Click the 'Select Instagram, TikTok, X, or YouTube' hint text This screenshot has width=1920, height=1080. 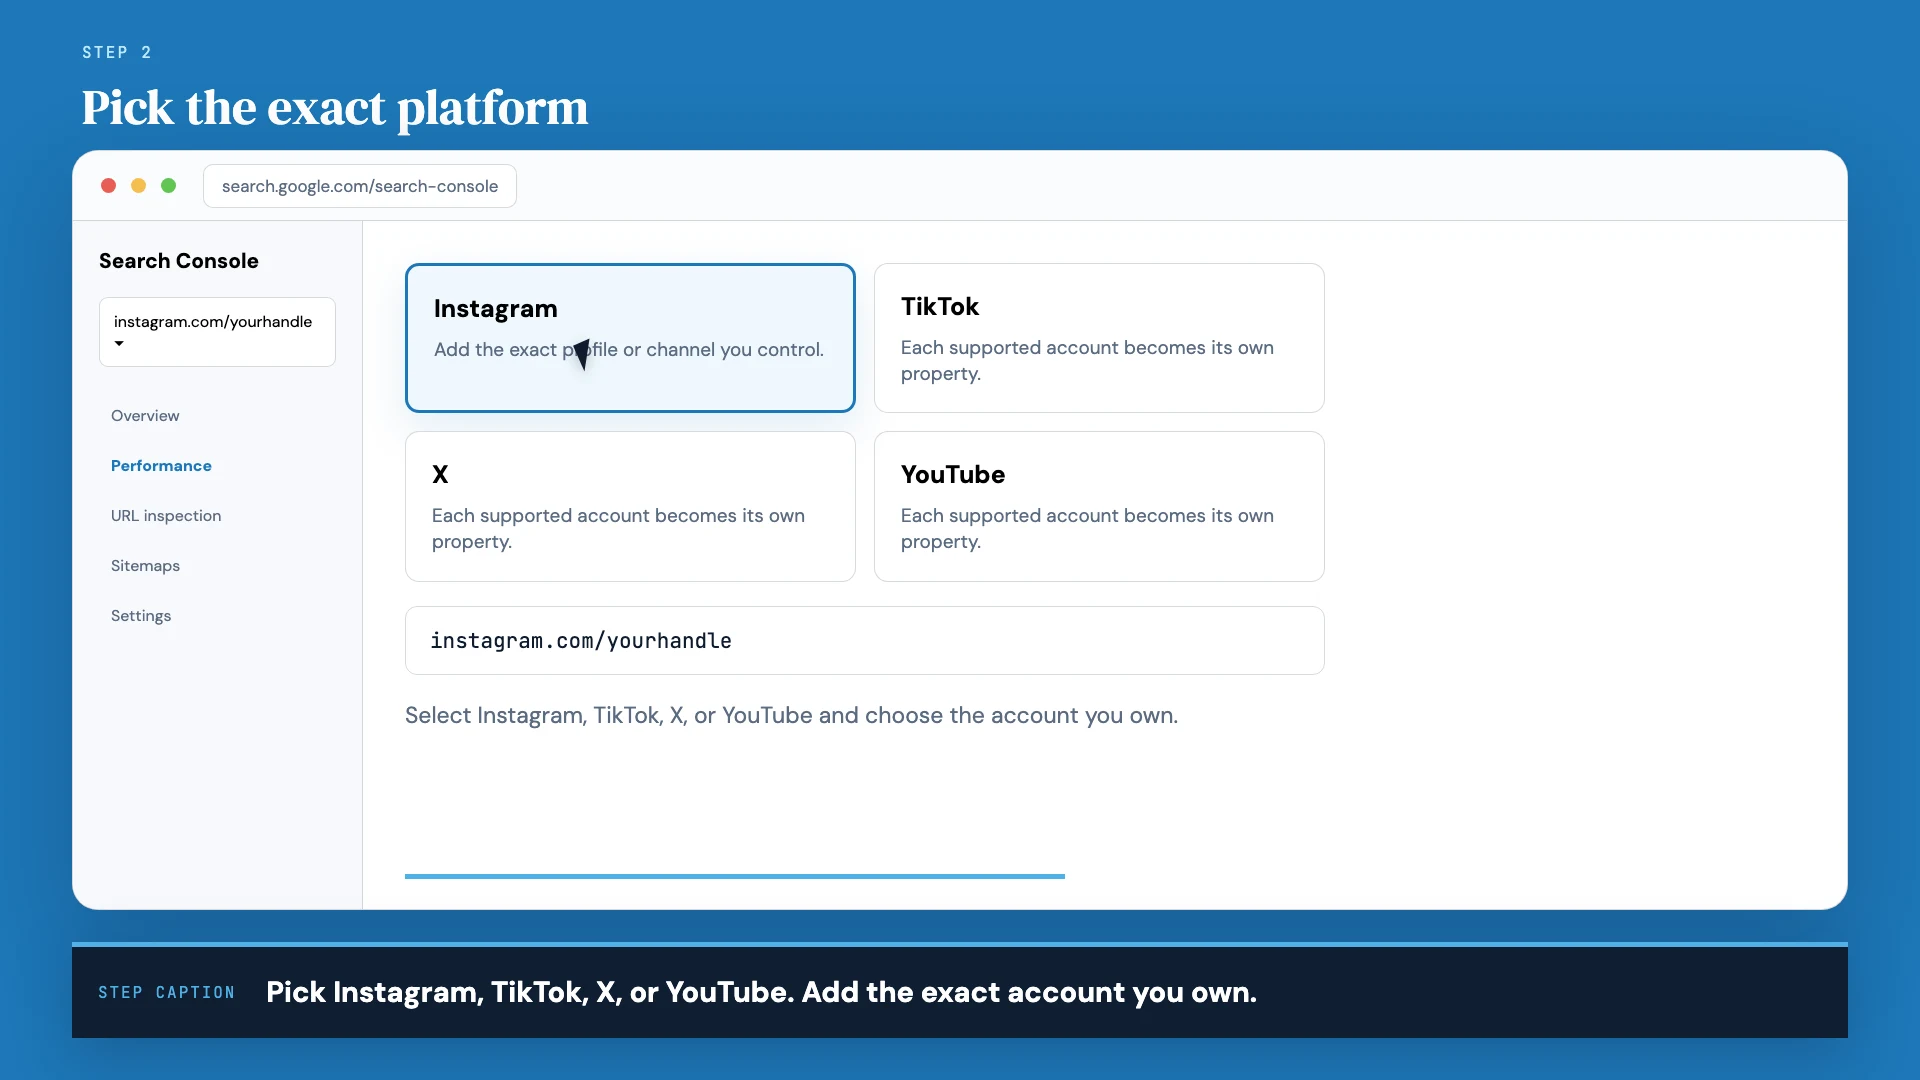[791, 716]
